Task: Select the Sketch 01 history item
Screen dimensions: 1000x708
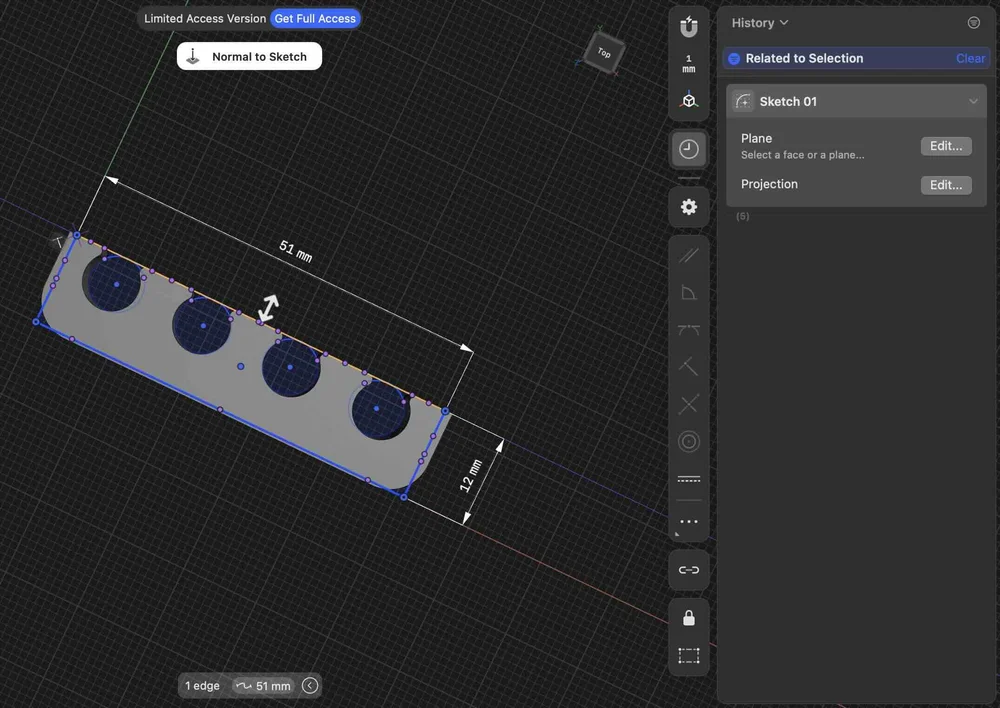Action: point(856,101)
